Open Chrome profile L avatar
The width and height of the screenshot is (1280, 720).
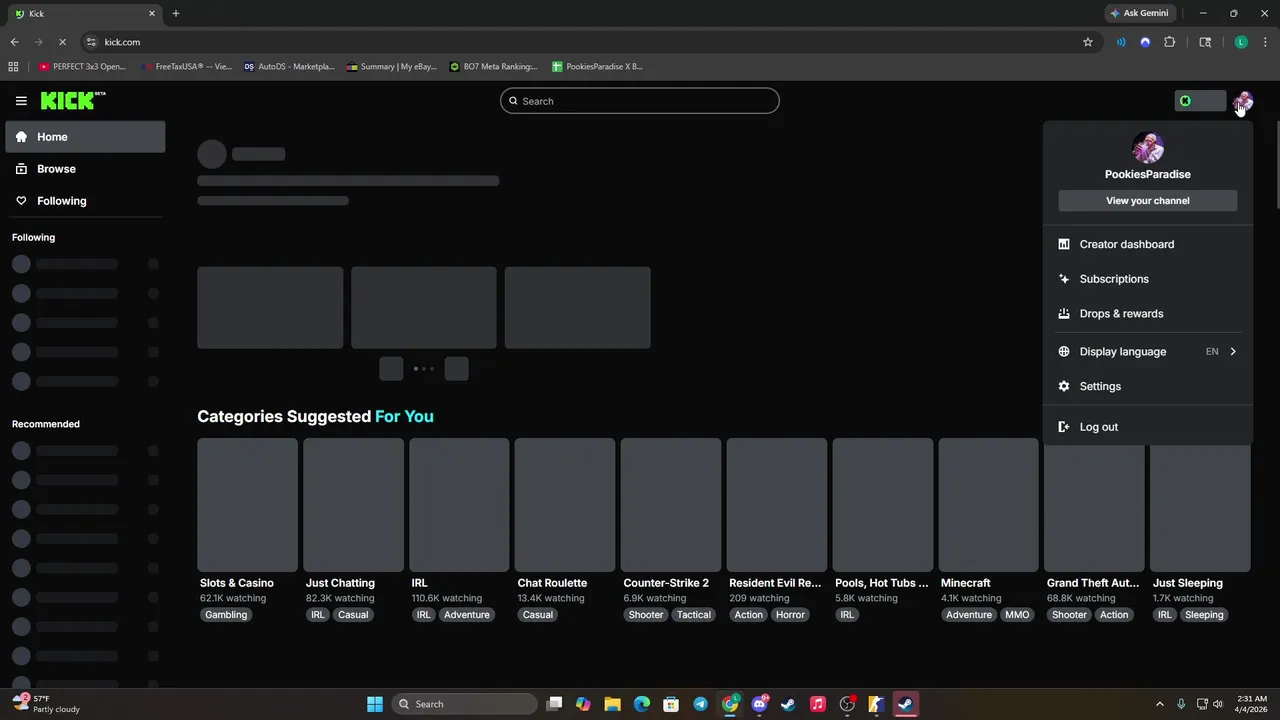1241,42
